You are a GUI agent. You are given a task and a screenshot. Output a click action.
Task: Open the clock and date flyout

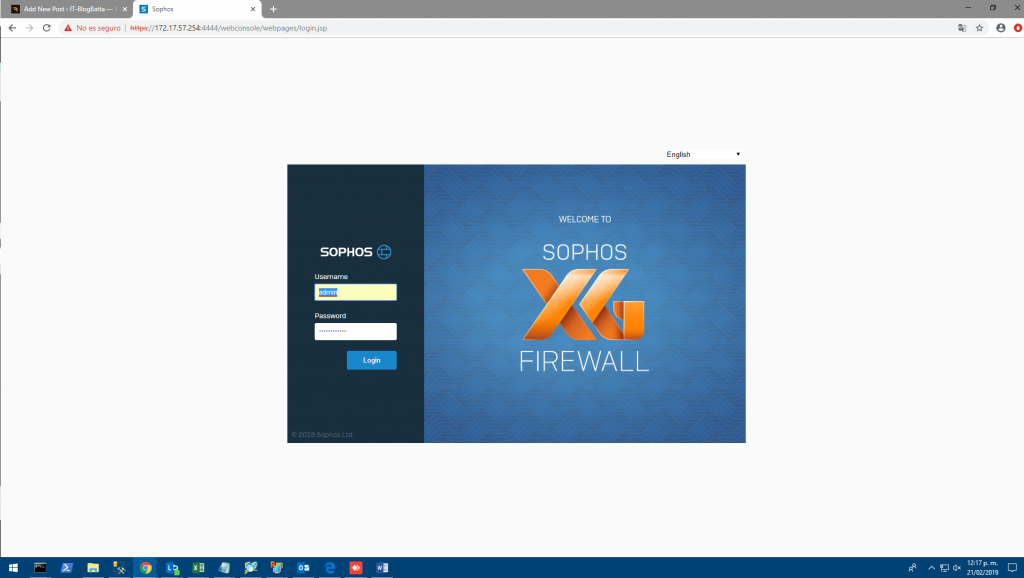982,568
